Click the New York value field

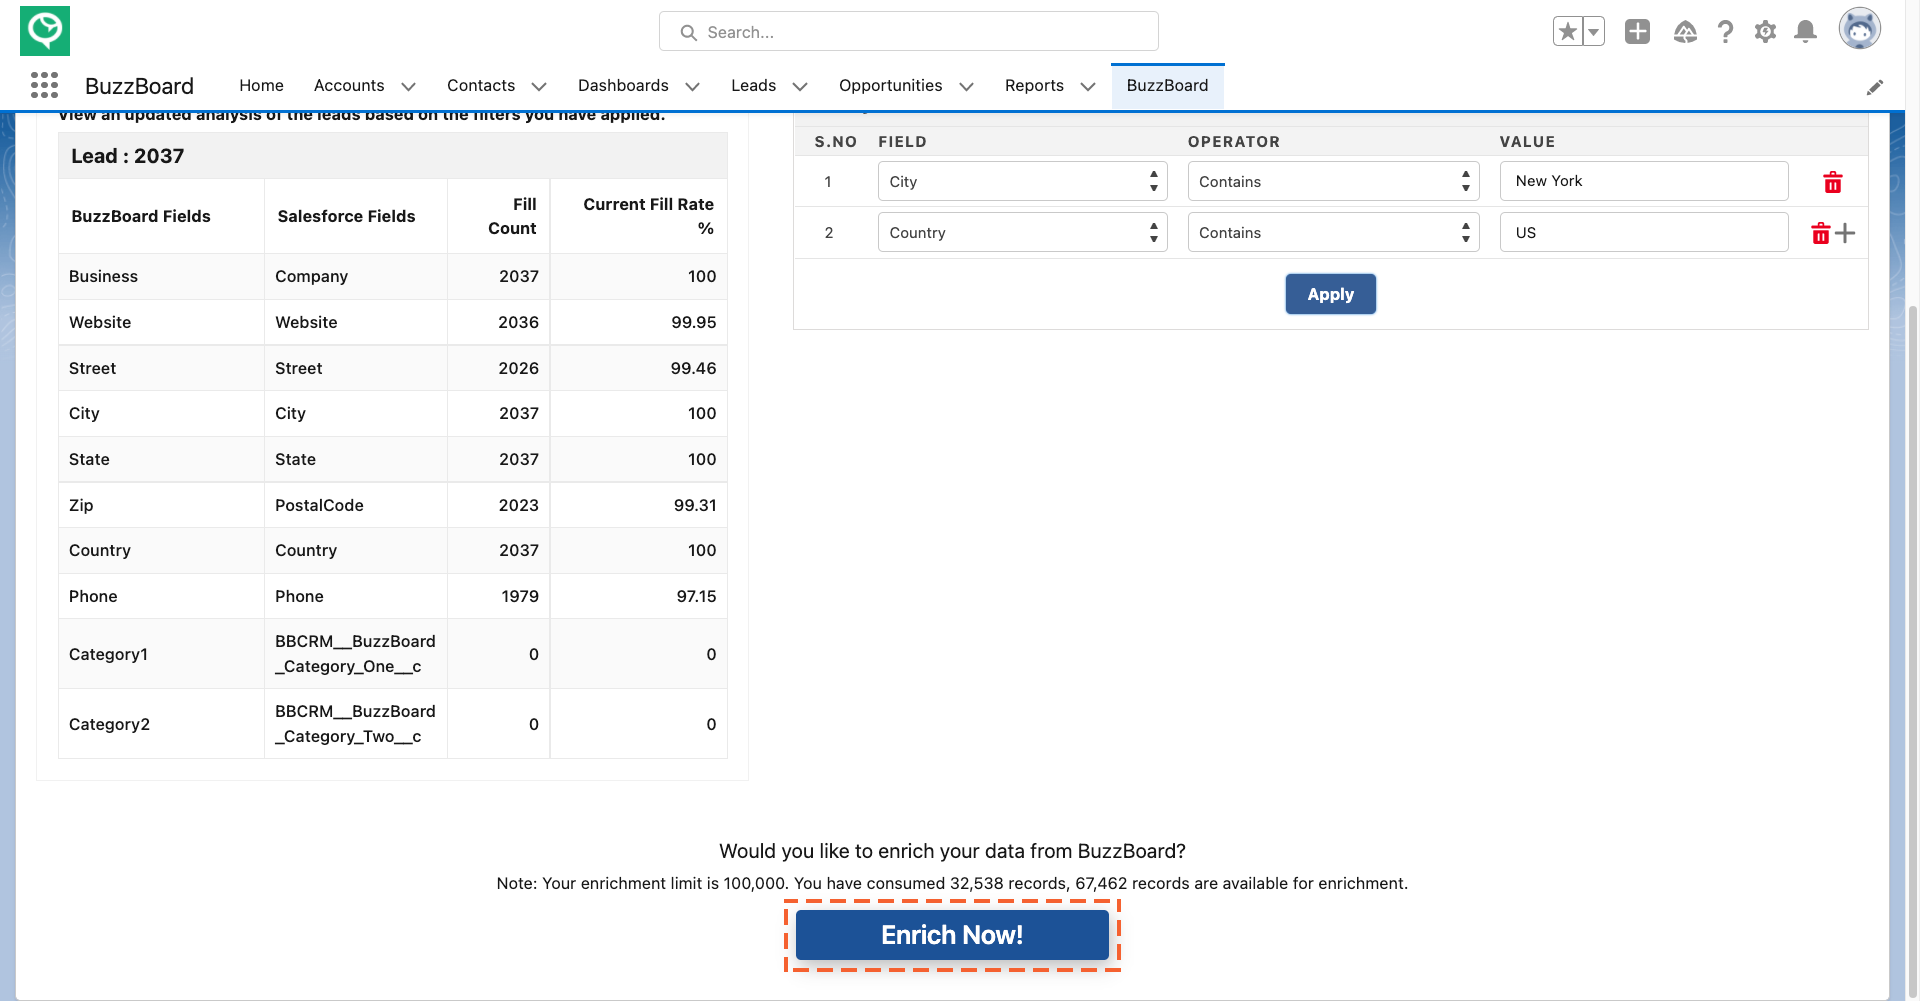pos(1643,181)
